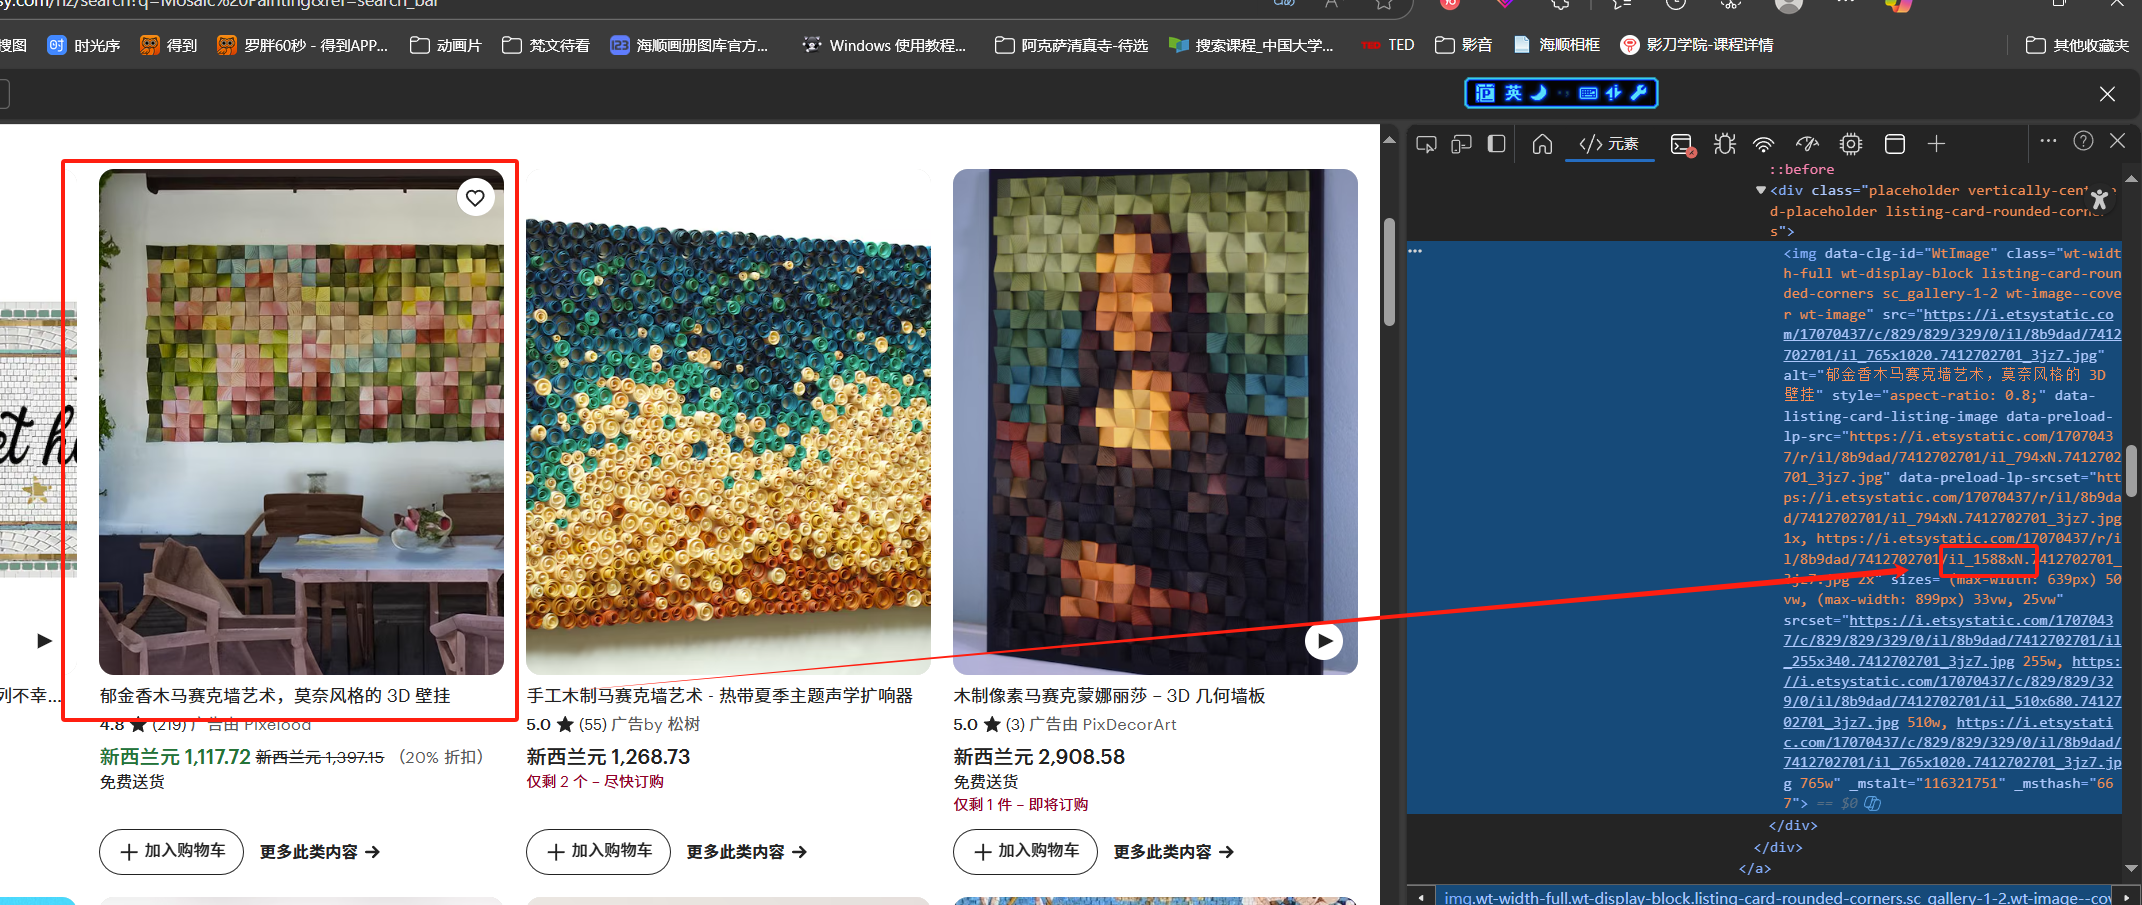Play the Mona Lisa mosaic listing video
The height and width of the screenshot is (905, 2142).
click(x=1324, y=641)
